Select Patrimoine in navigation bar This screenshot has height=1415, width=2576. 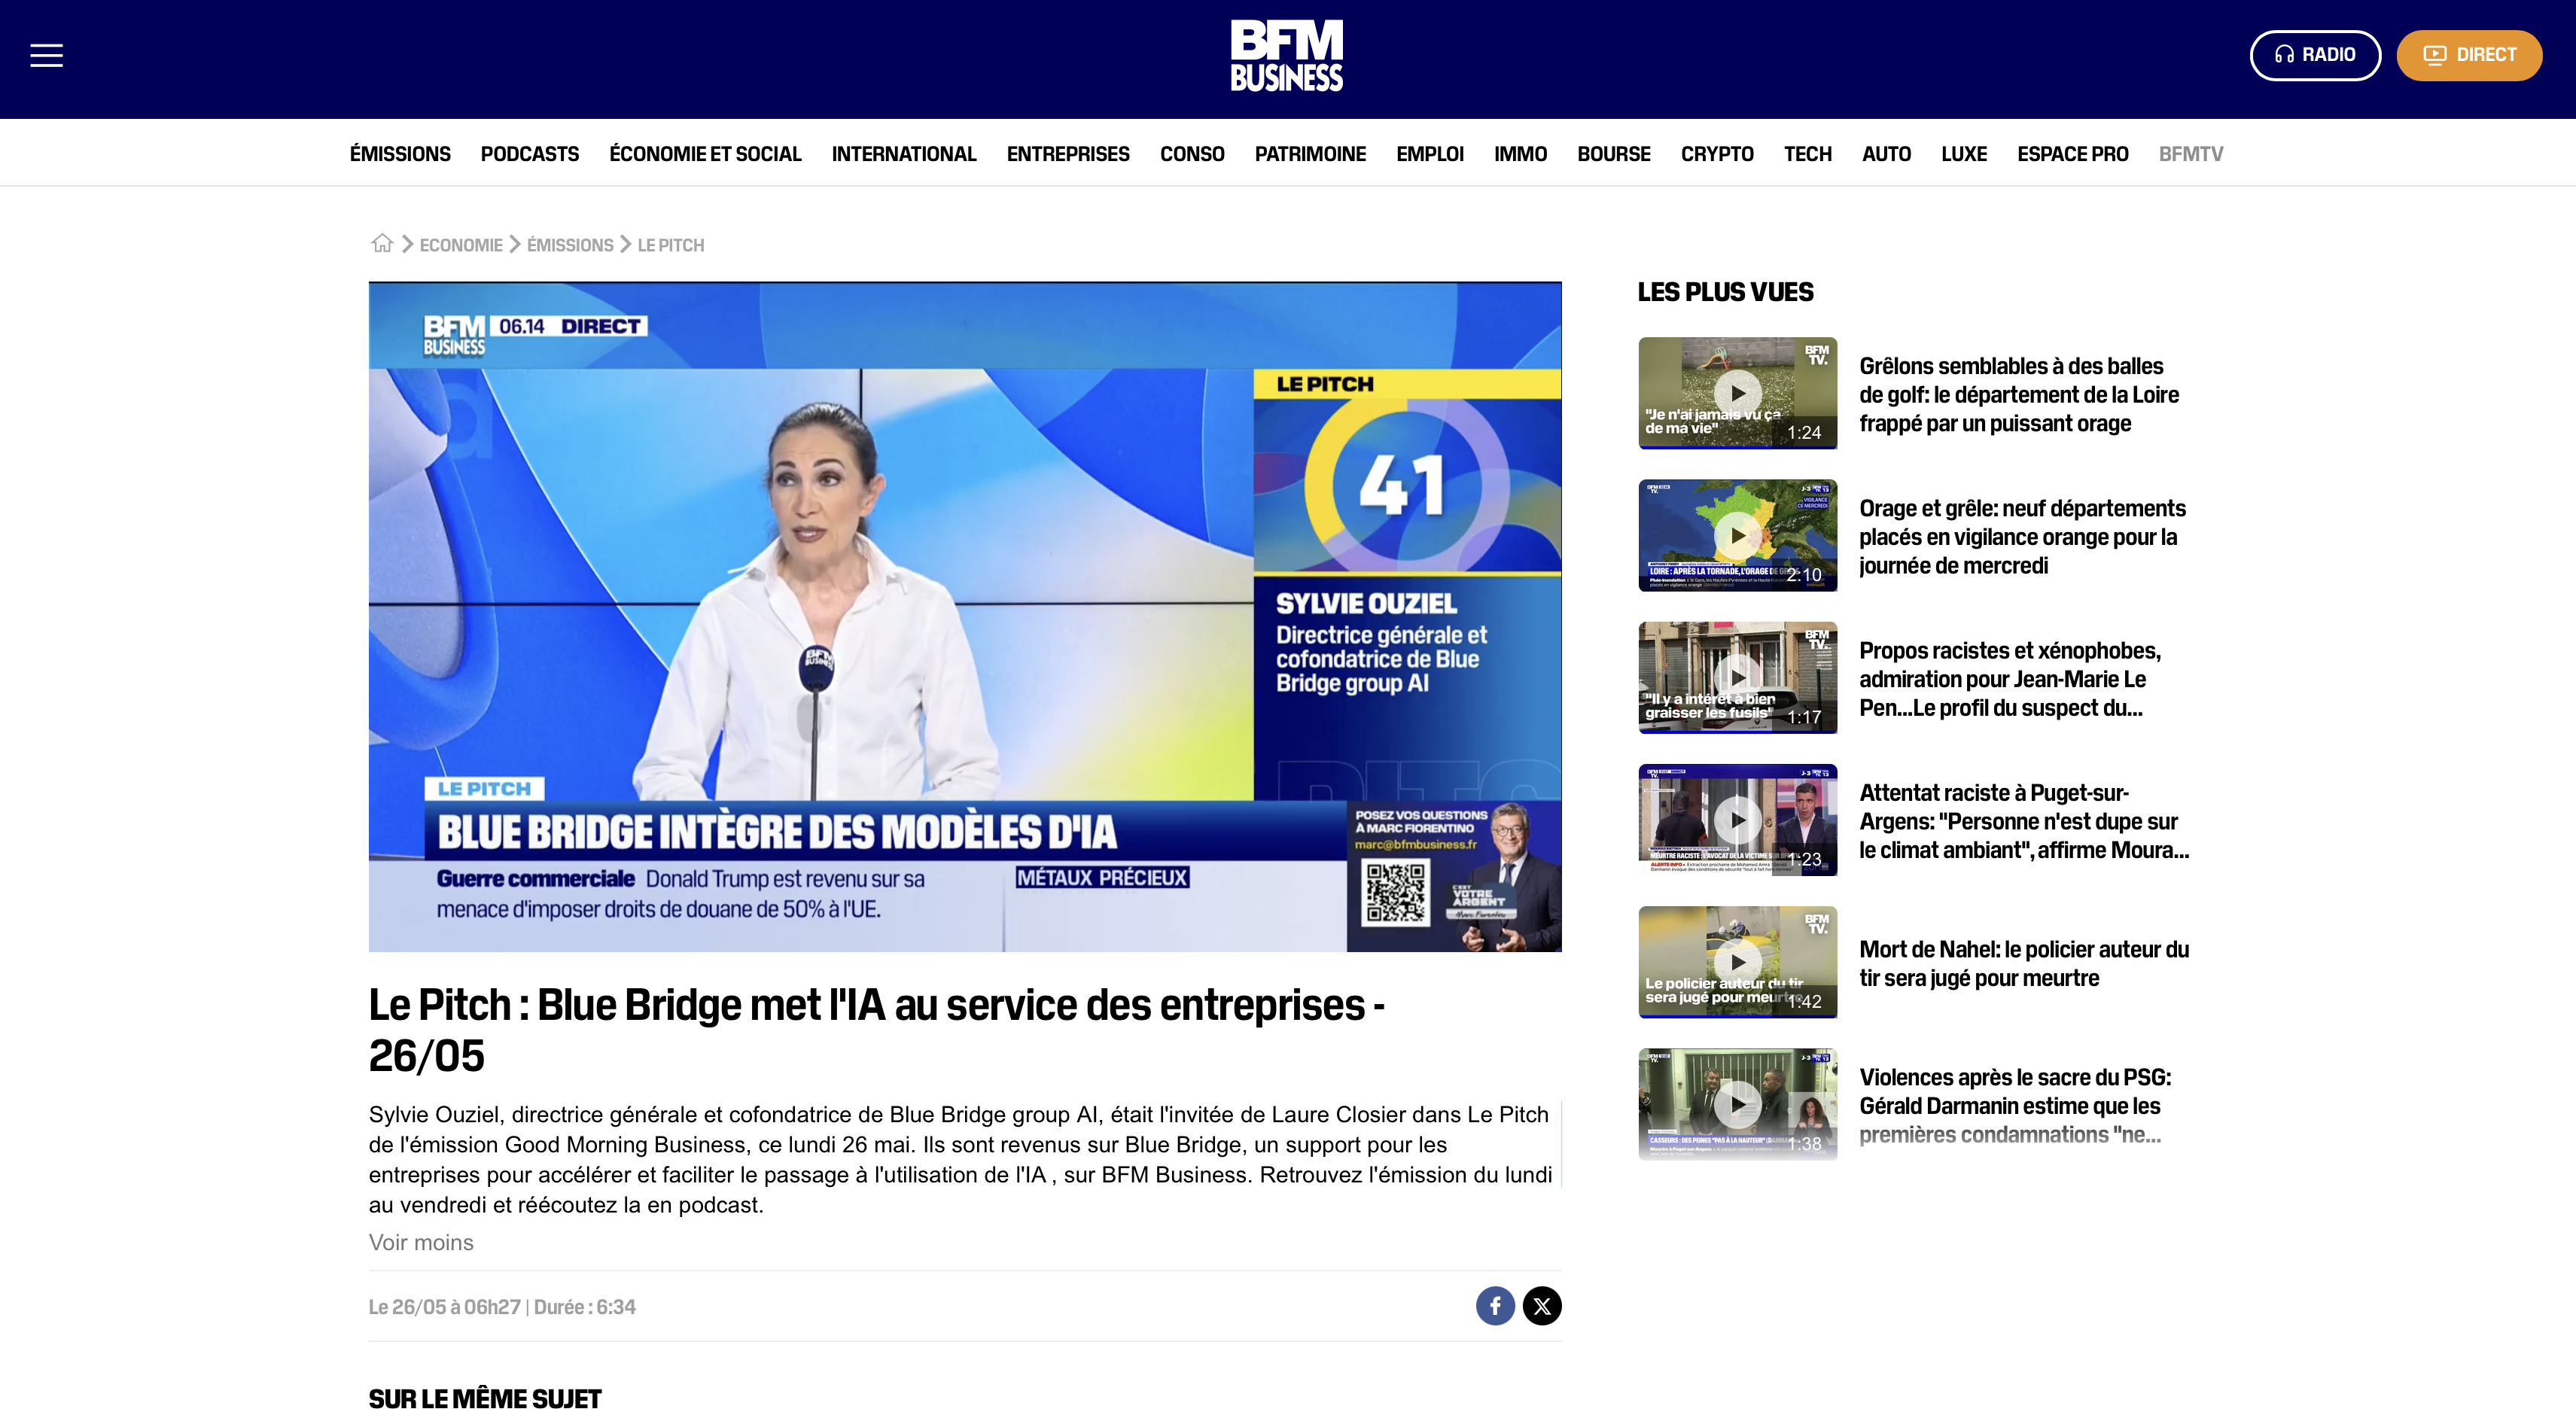click(x=1310, y=154)
